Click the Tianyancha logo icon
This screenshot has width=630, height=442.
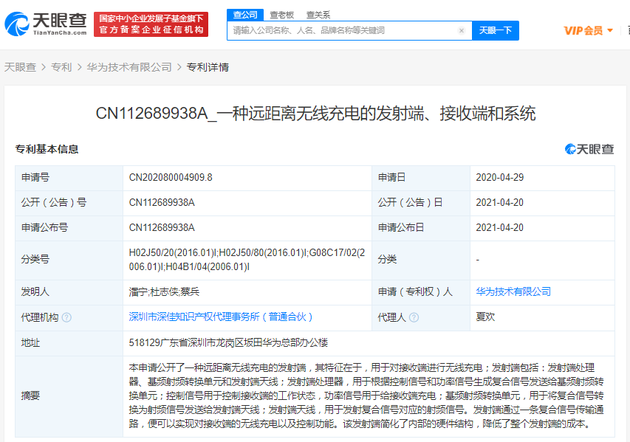point(16,24)
